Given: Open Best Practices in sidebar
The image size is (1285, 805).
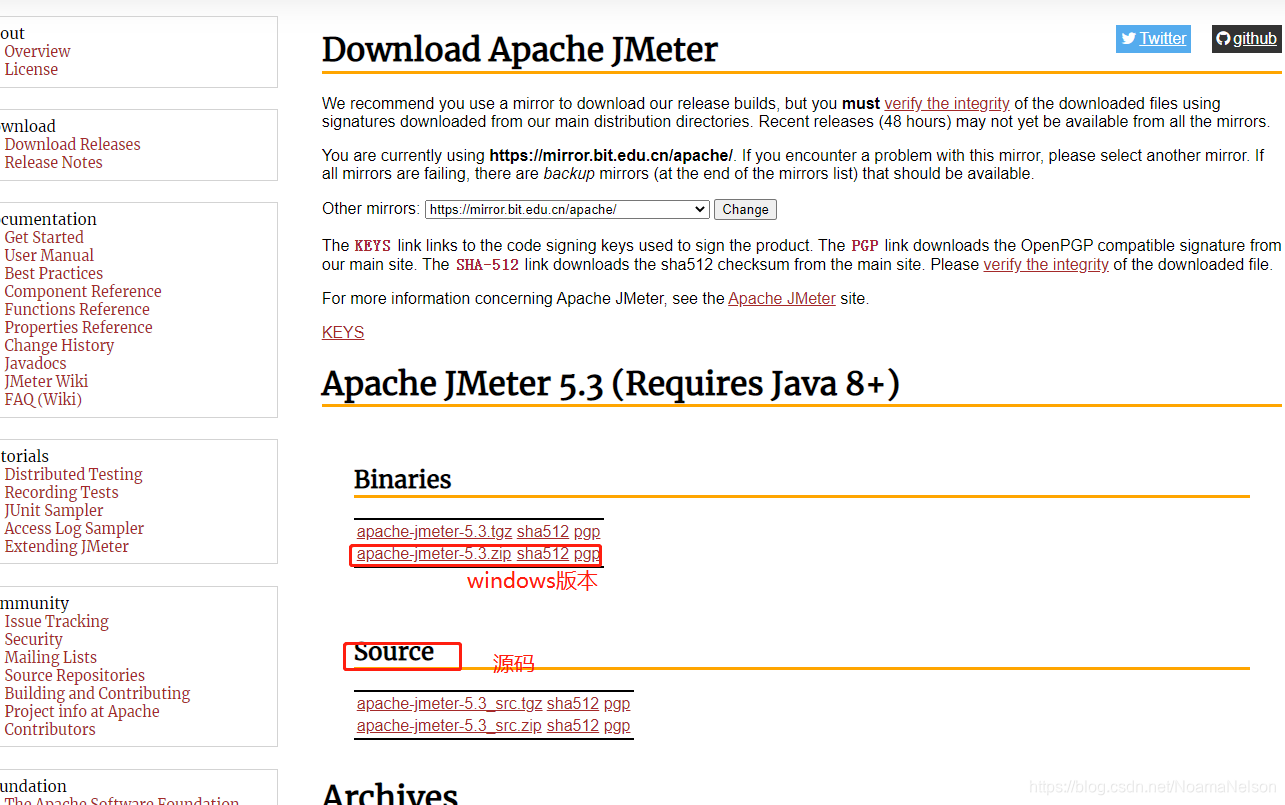Looking at the screenshot, I should coord(53,273).
